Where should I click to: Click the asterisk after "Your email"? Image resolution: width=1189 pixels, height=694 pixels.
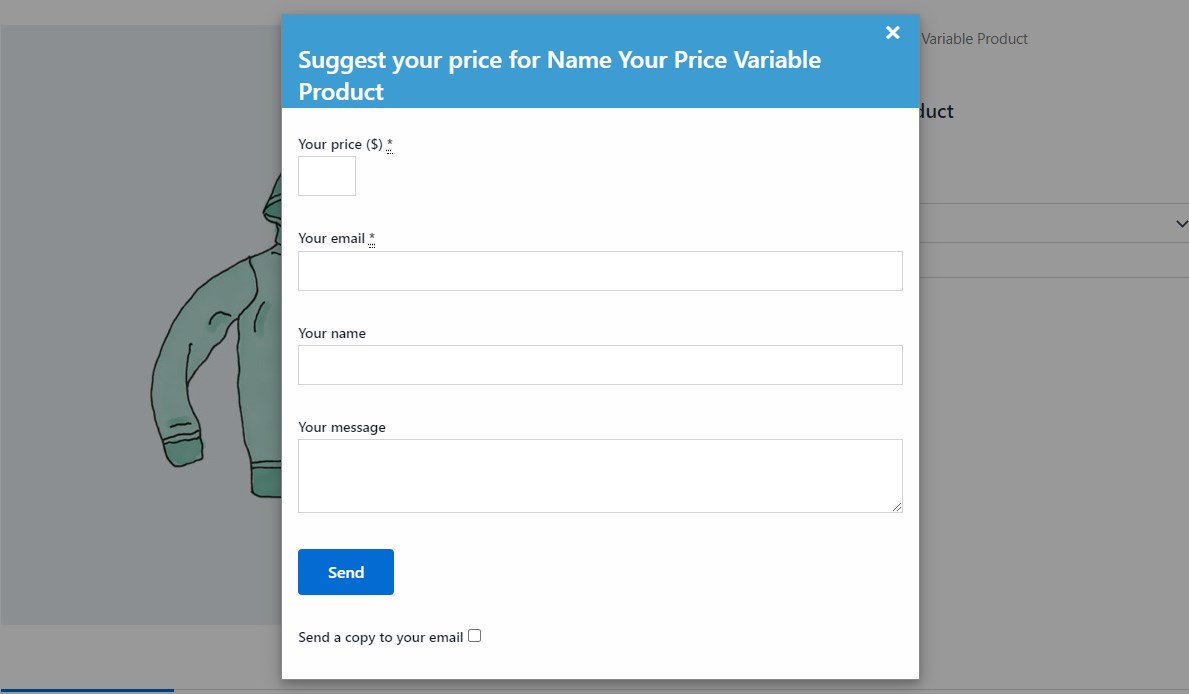pyautogui.click(x=371, y=237)
